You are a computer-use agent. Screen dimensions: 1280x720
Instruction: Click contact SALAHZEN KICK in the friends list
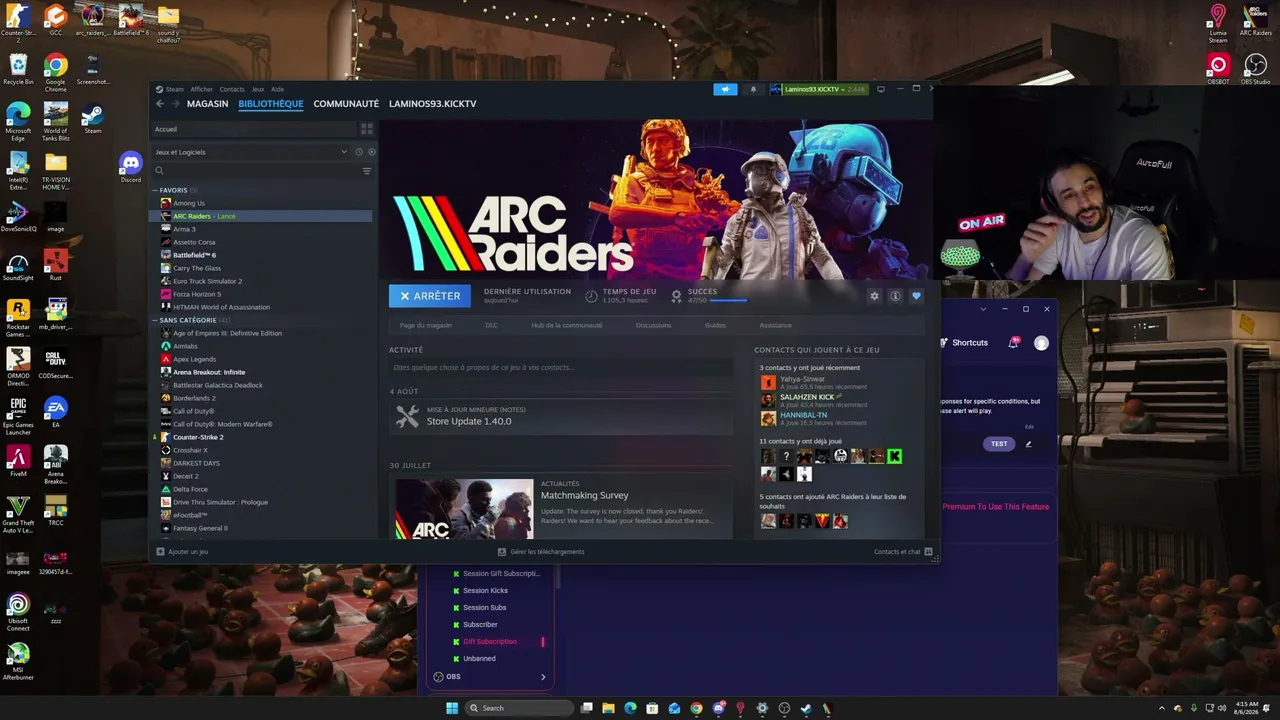pyautogui.click(x=806, y=397)
